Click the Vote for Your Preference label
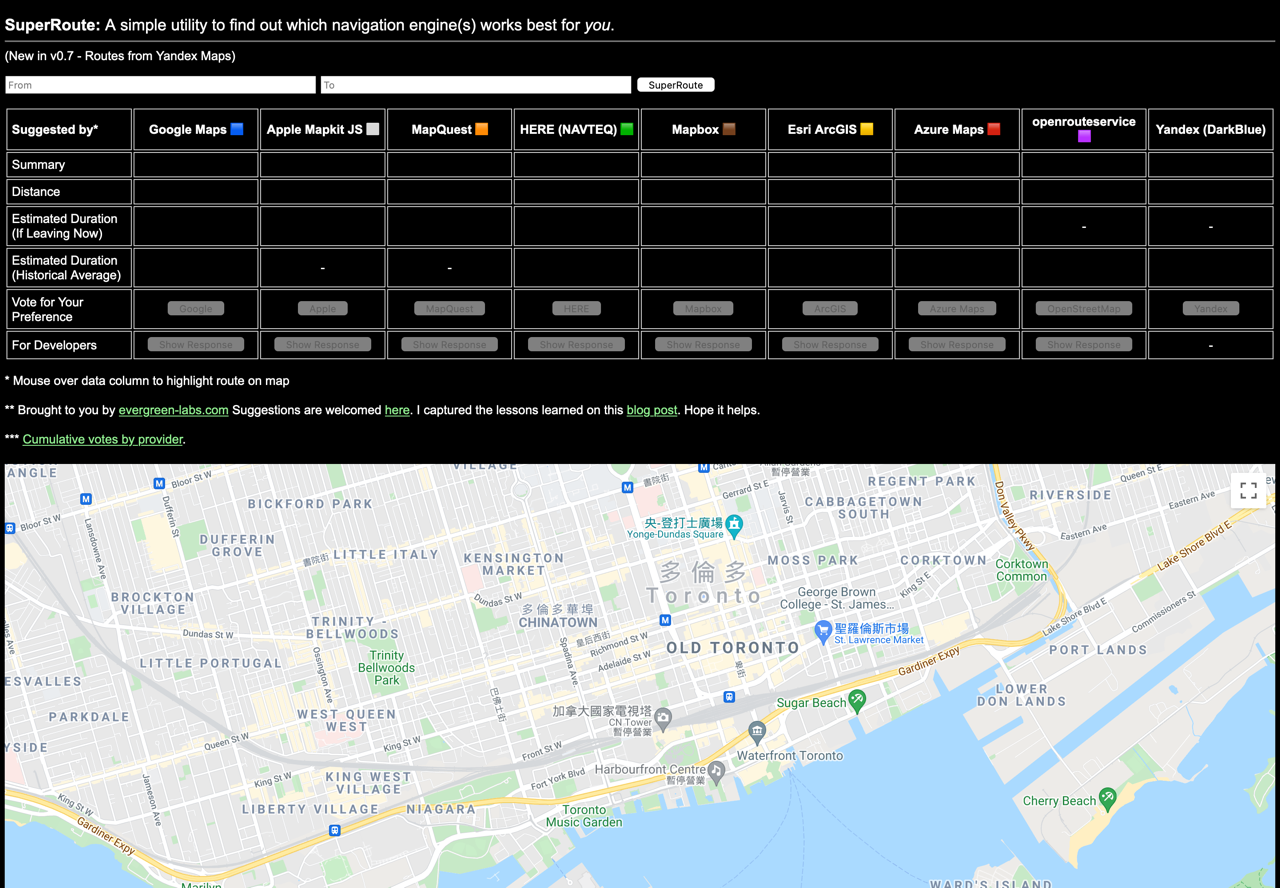This screenshot has height=888, width=1280. [x=48, y=309]
